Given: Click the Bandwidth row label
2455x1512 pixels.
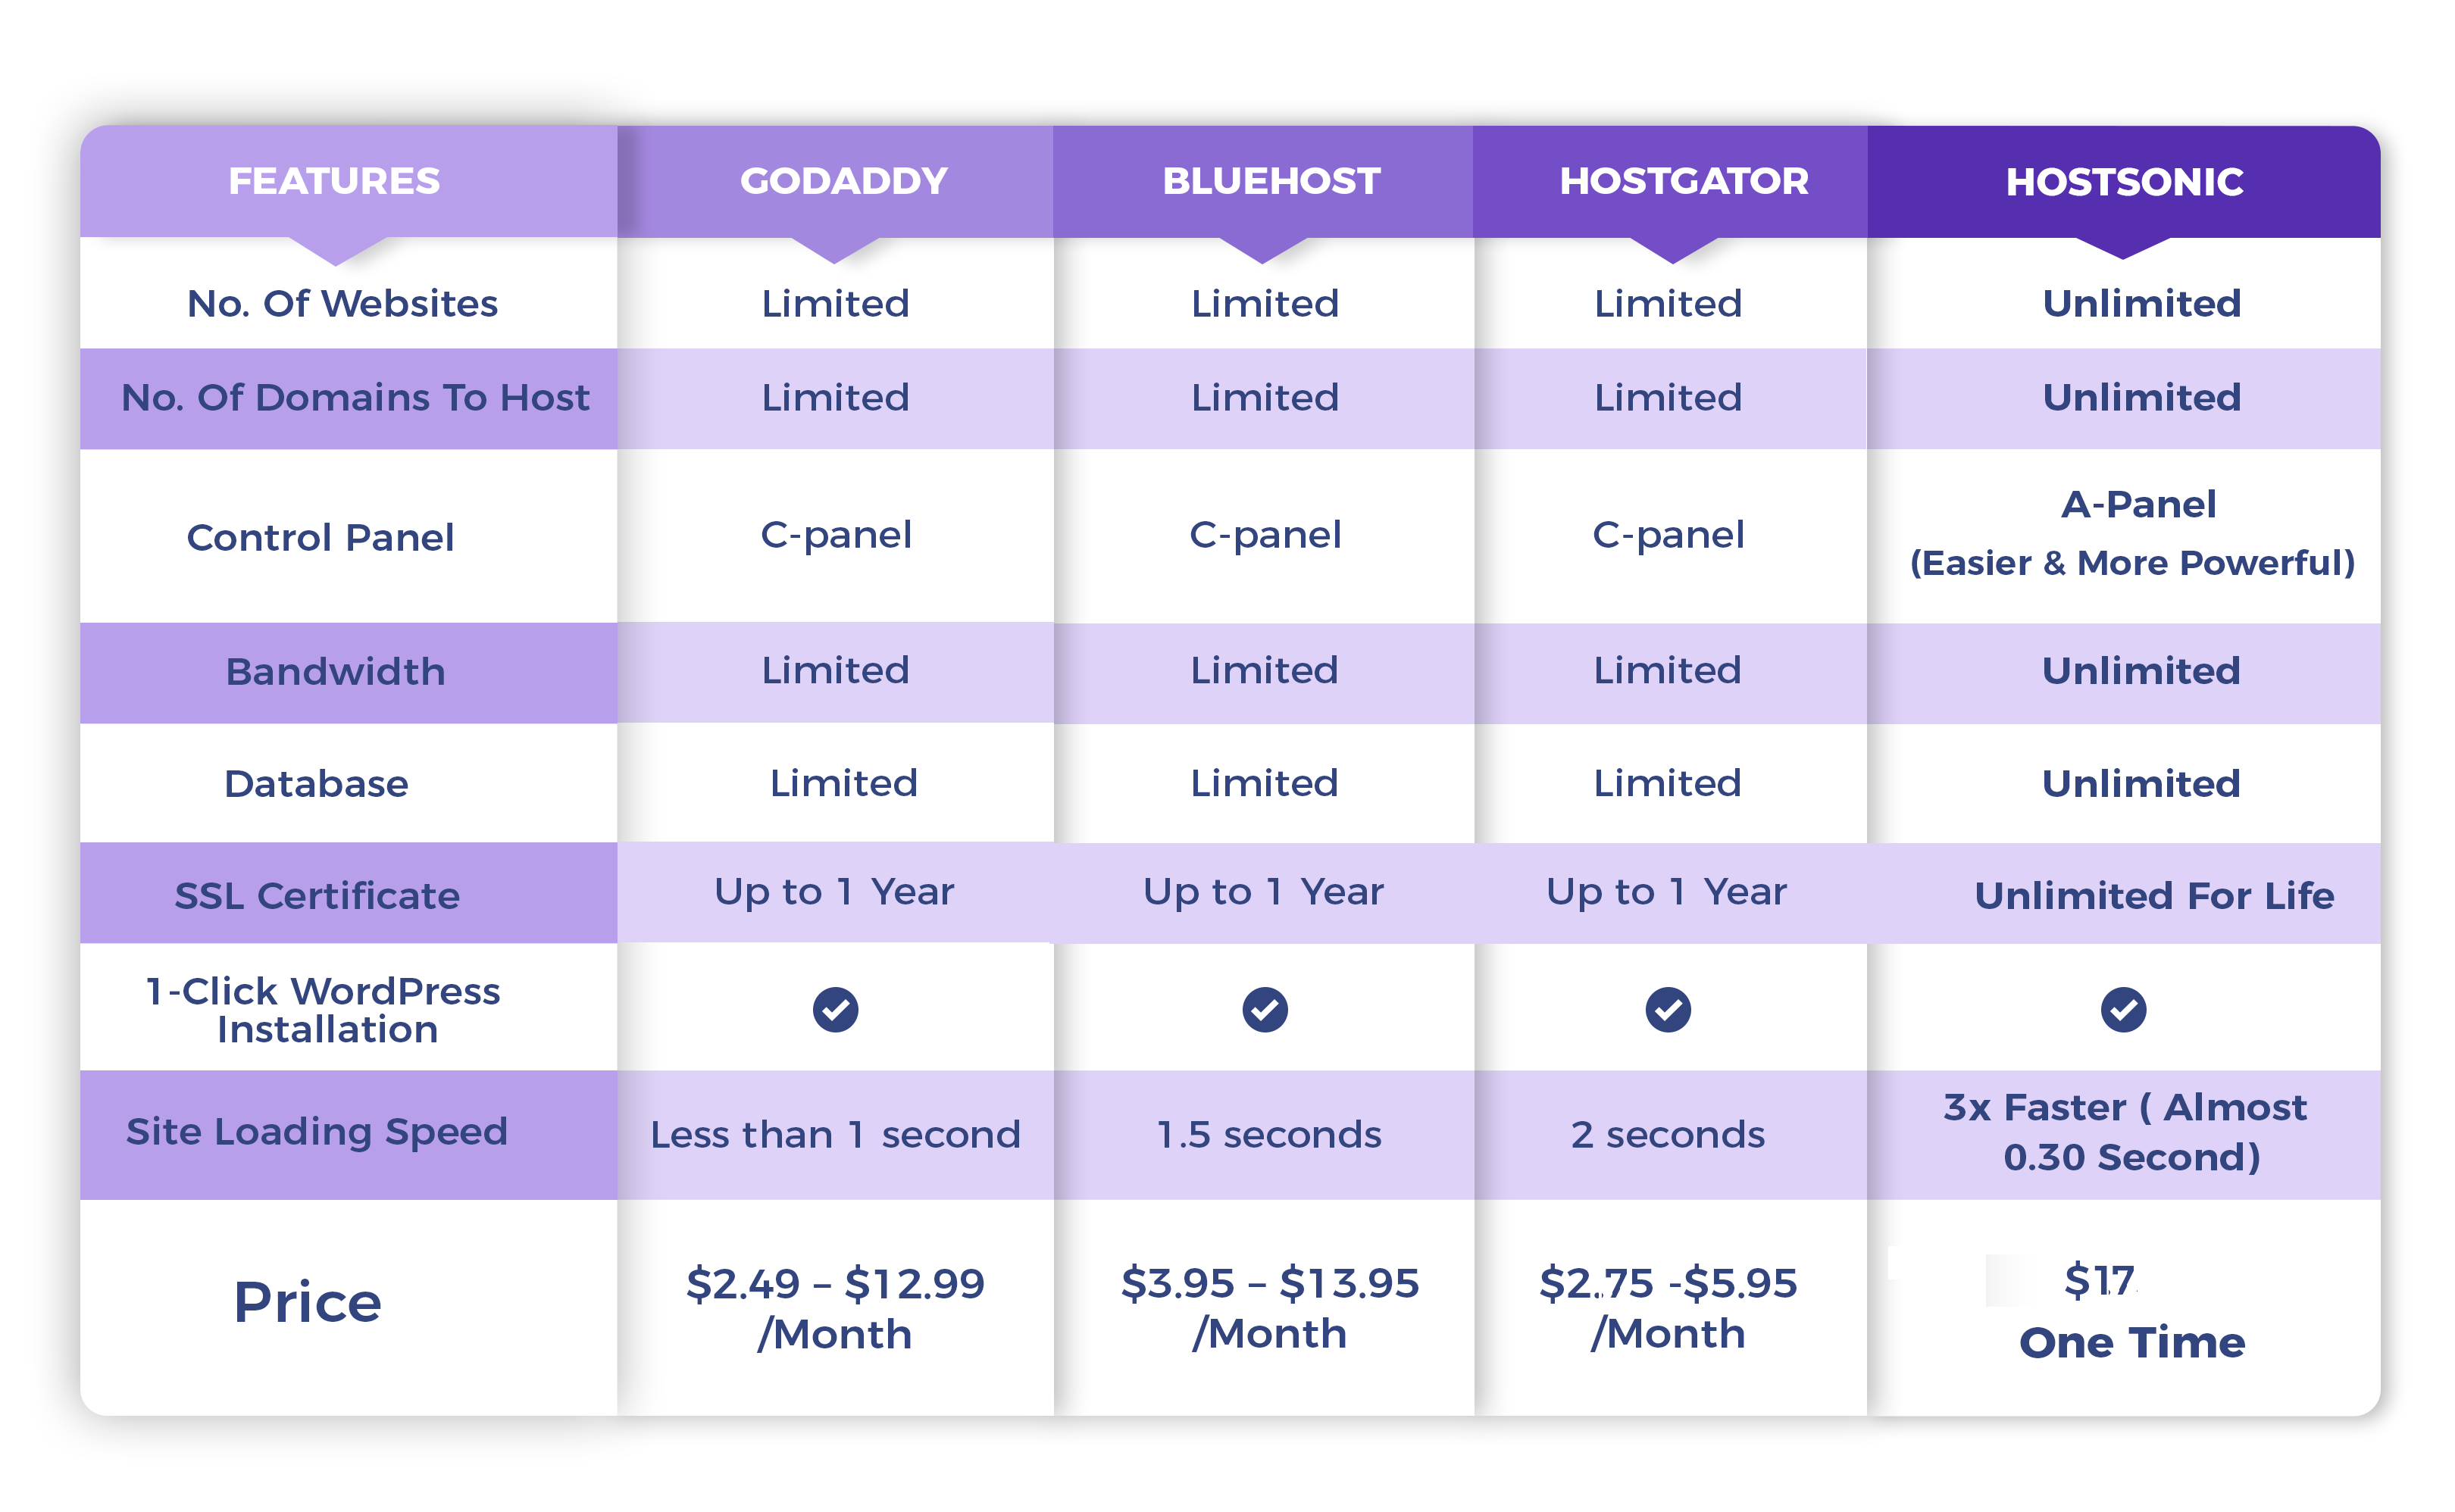Looking at the screenshot, I should click(x=335, y=671).
